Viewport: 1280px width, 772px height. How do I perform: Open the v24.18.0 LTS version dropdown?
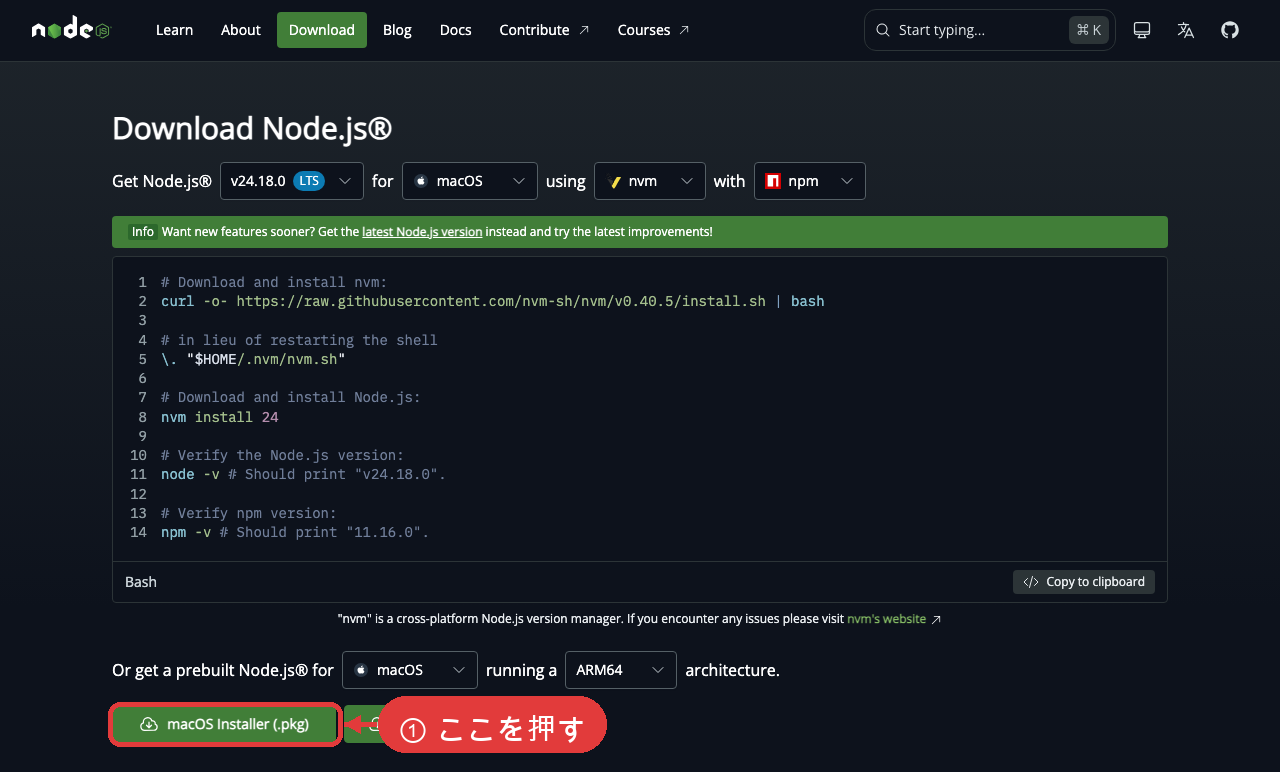click(292, 181)
